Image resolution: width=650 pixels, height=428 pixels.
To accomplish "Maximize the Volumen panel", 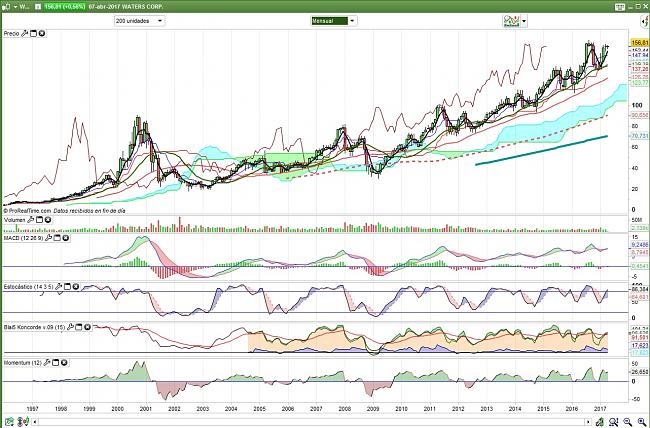I will click(x=40, y=220).
